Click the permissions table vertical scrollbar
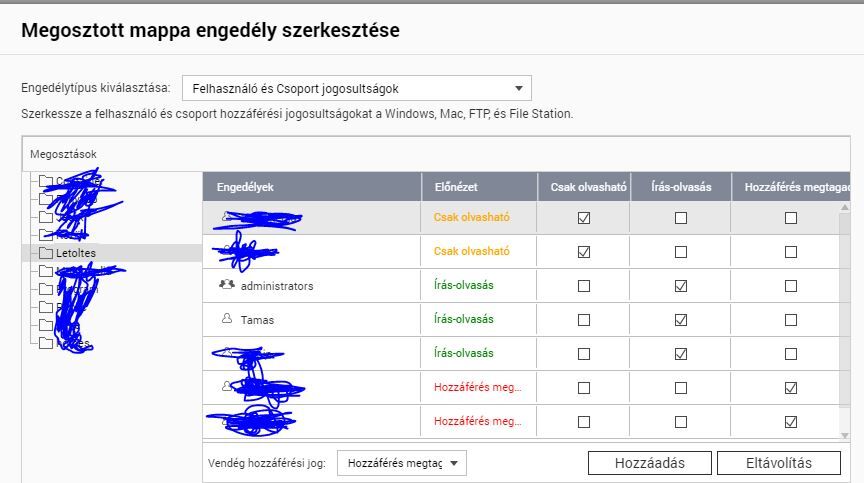The height and width of the screenshot is (483, 864). [x=845, y=310]
